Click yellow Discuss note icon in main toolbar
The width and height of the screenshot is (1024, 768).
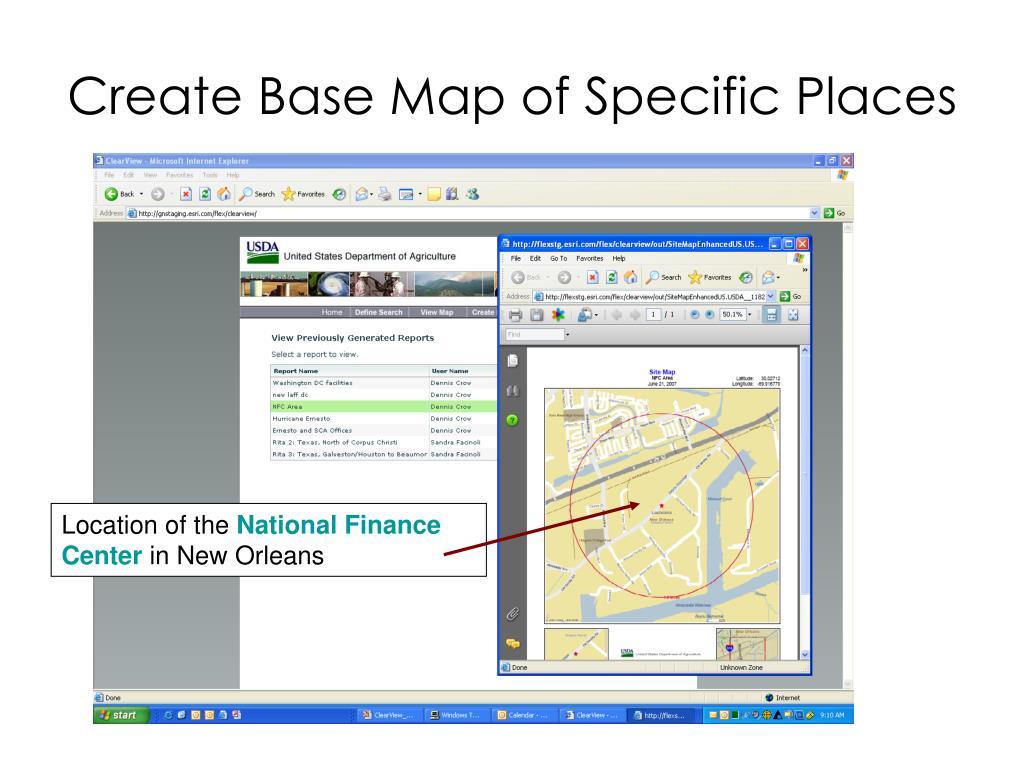coord(434,194)
